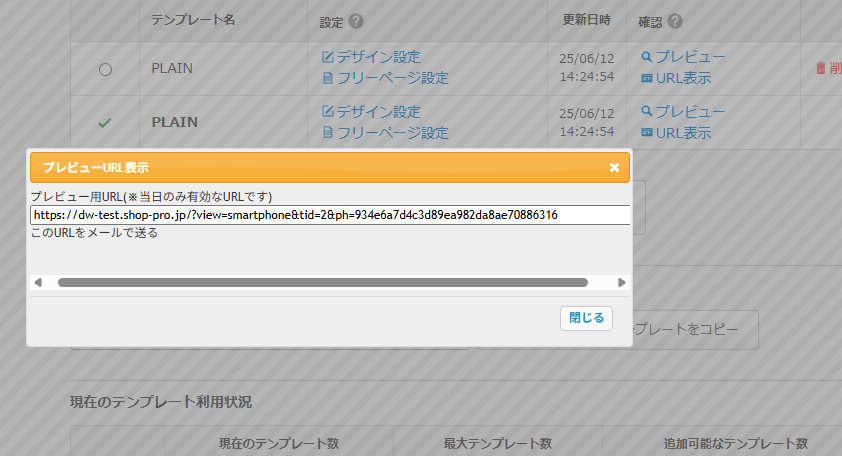Click the このURLをメールで送る link
Image resolution: width=842 pixels, height=456 pixels.
tap(94, 233)
